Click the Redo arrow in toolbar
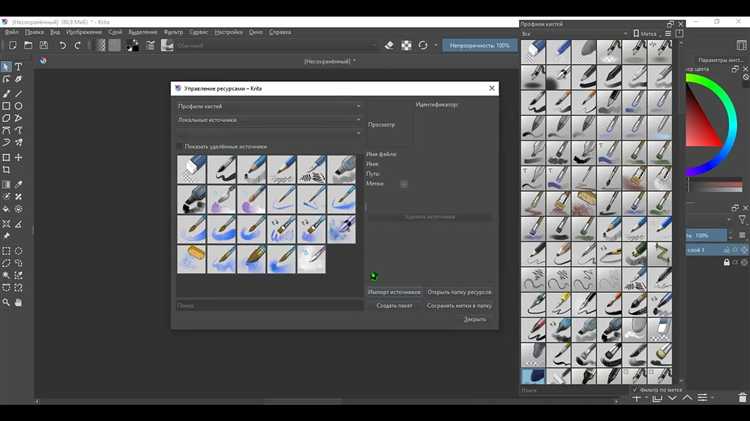This screenshot has width=750, height=421. click(77, 45)
